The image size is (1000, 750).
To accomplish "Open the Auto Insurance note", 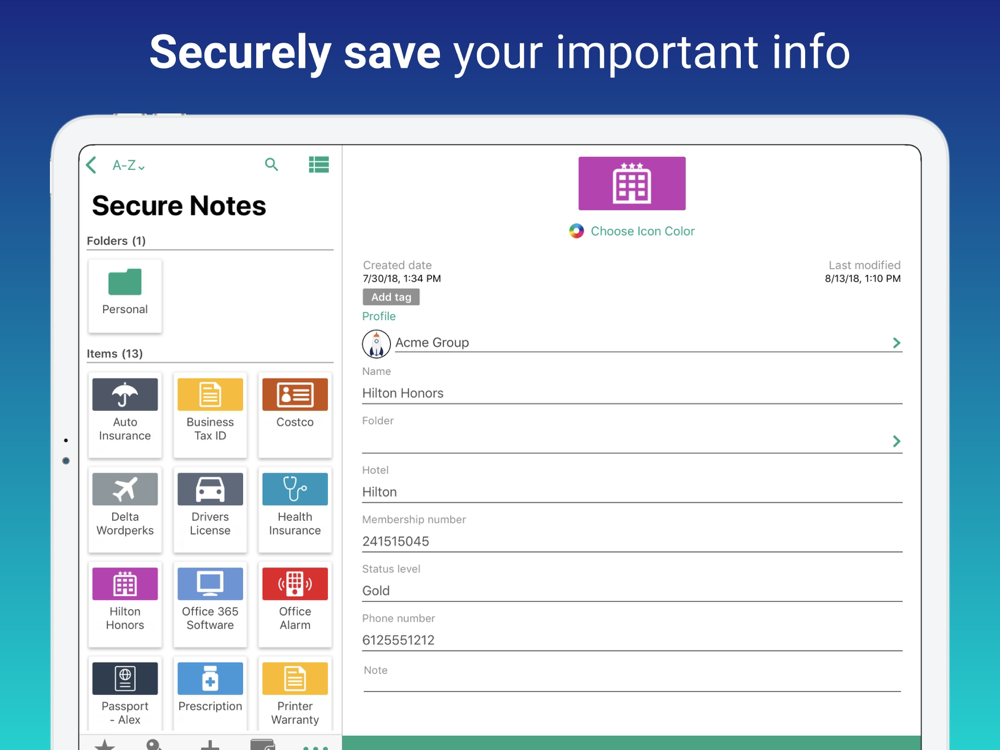I will (x=125, y=415).
